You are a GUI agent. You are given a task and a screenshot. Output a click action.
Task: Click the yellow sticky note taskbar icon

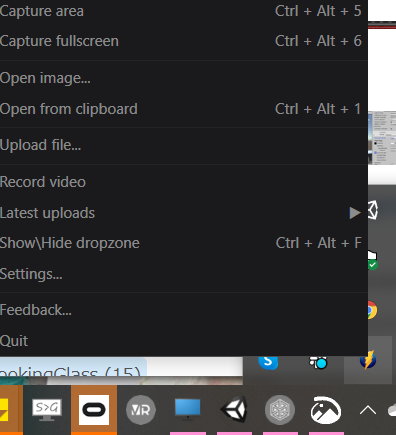coord(4,410)
